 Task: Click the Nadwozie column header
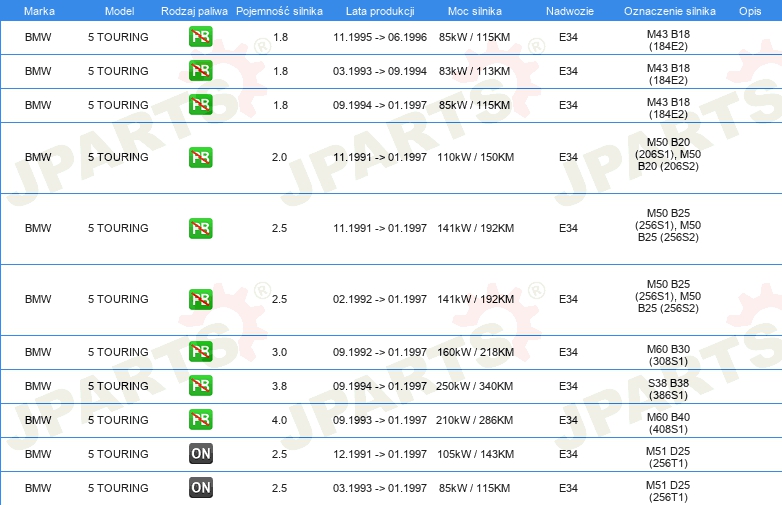(570, 11)
